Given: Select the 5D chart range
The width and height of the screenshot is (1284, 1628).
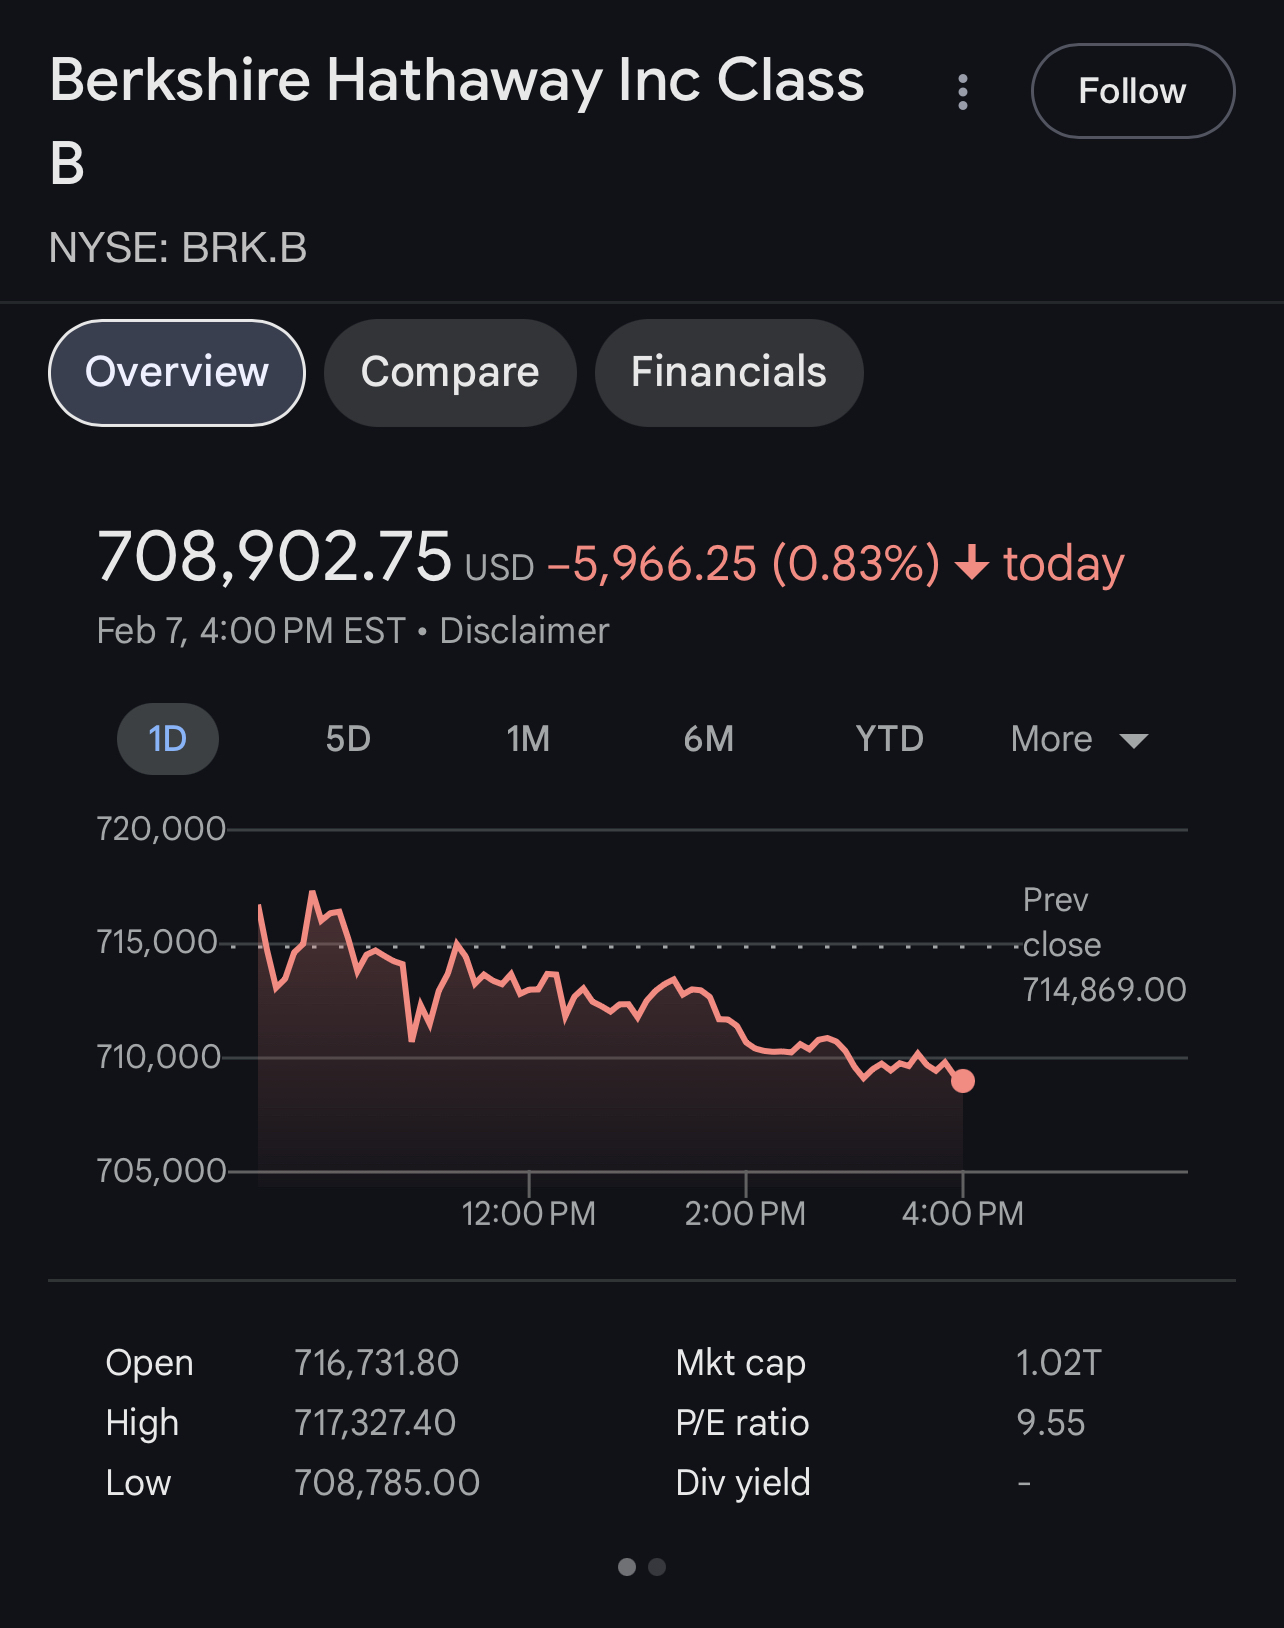Looking at the screenshot, I should (348, 739).
